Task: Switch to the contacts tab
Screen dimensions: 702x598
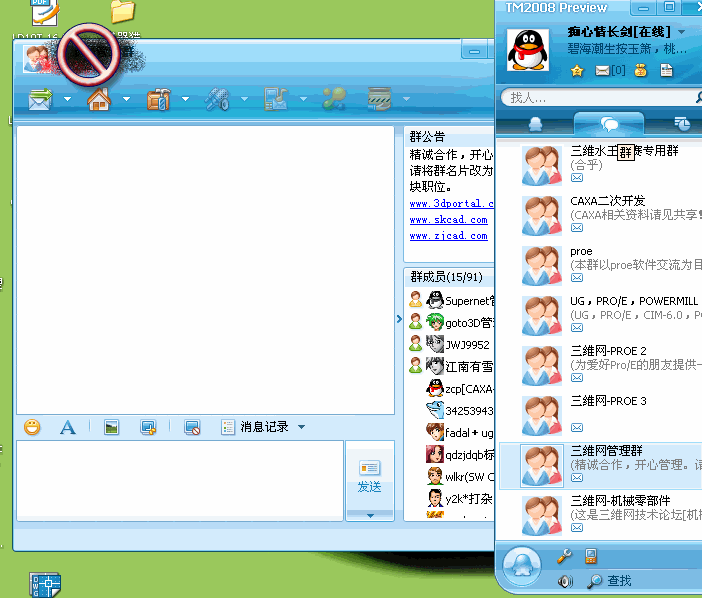Action: [535, 124]
